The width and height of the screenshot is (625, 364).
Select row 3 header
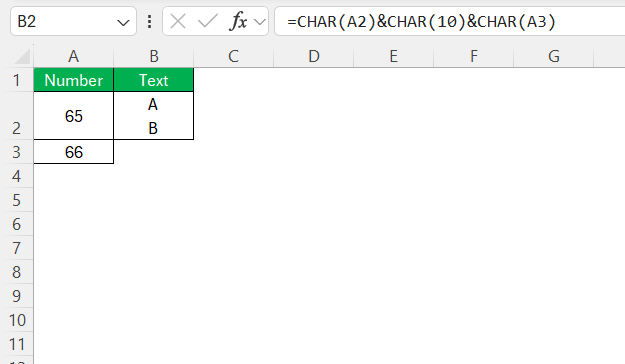click(16, 152)
